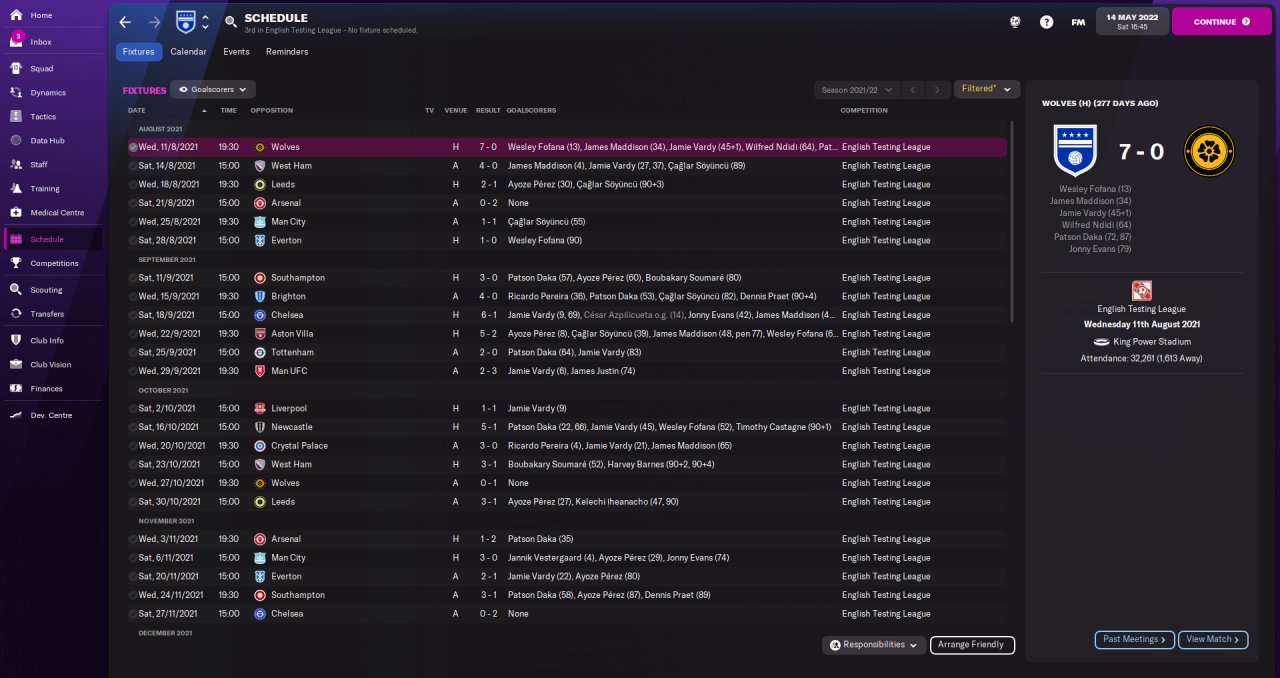Click Tottenham in opposition column
The image size is (1280, 678).
(292, 353)
